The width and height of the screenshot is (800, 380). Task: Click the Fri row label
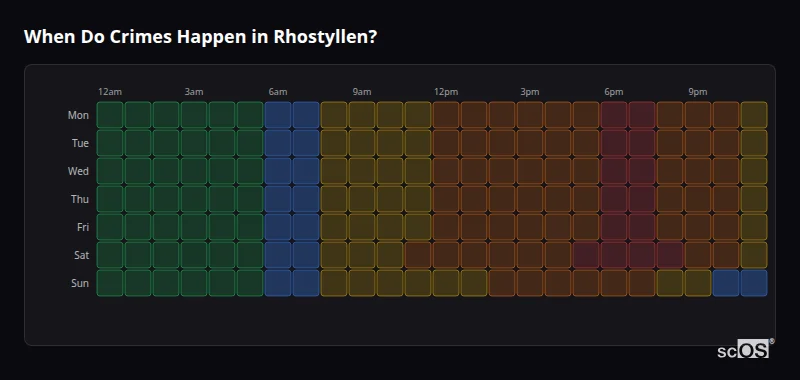(x=83, y=227)
